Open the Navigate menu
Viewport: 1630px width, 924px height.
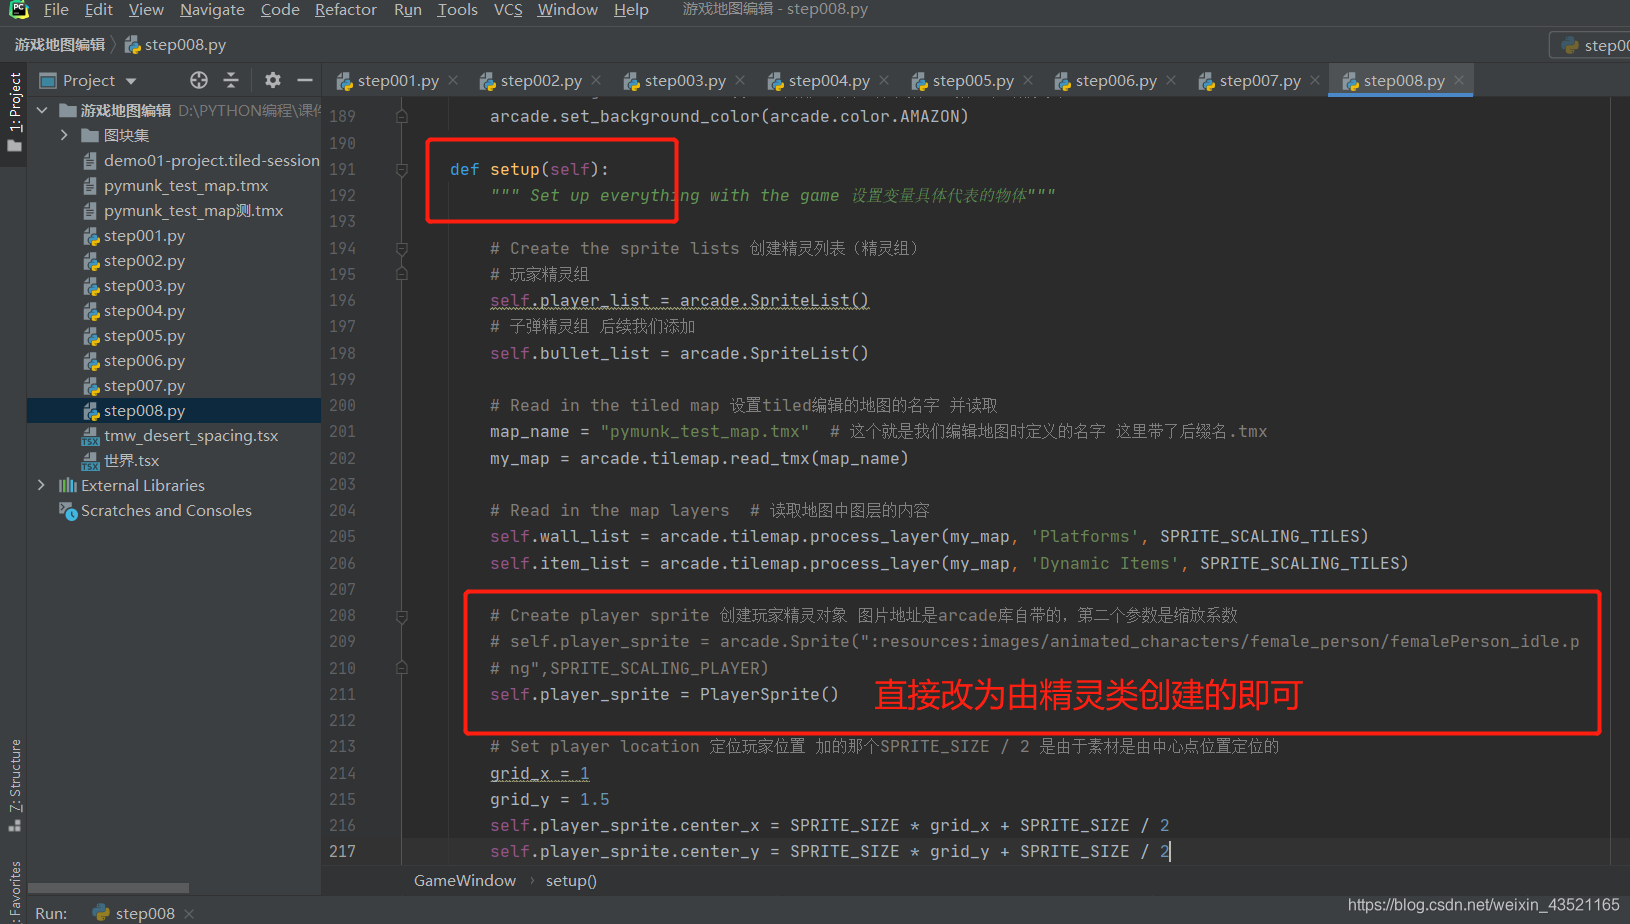(x=212, y=10)
